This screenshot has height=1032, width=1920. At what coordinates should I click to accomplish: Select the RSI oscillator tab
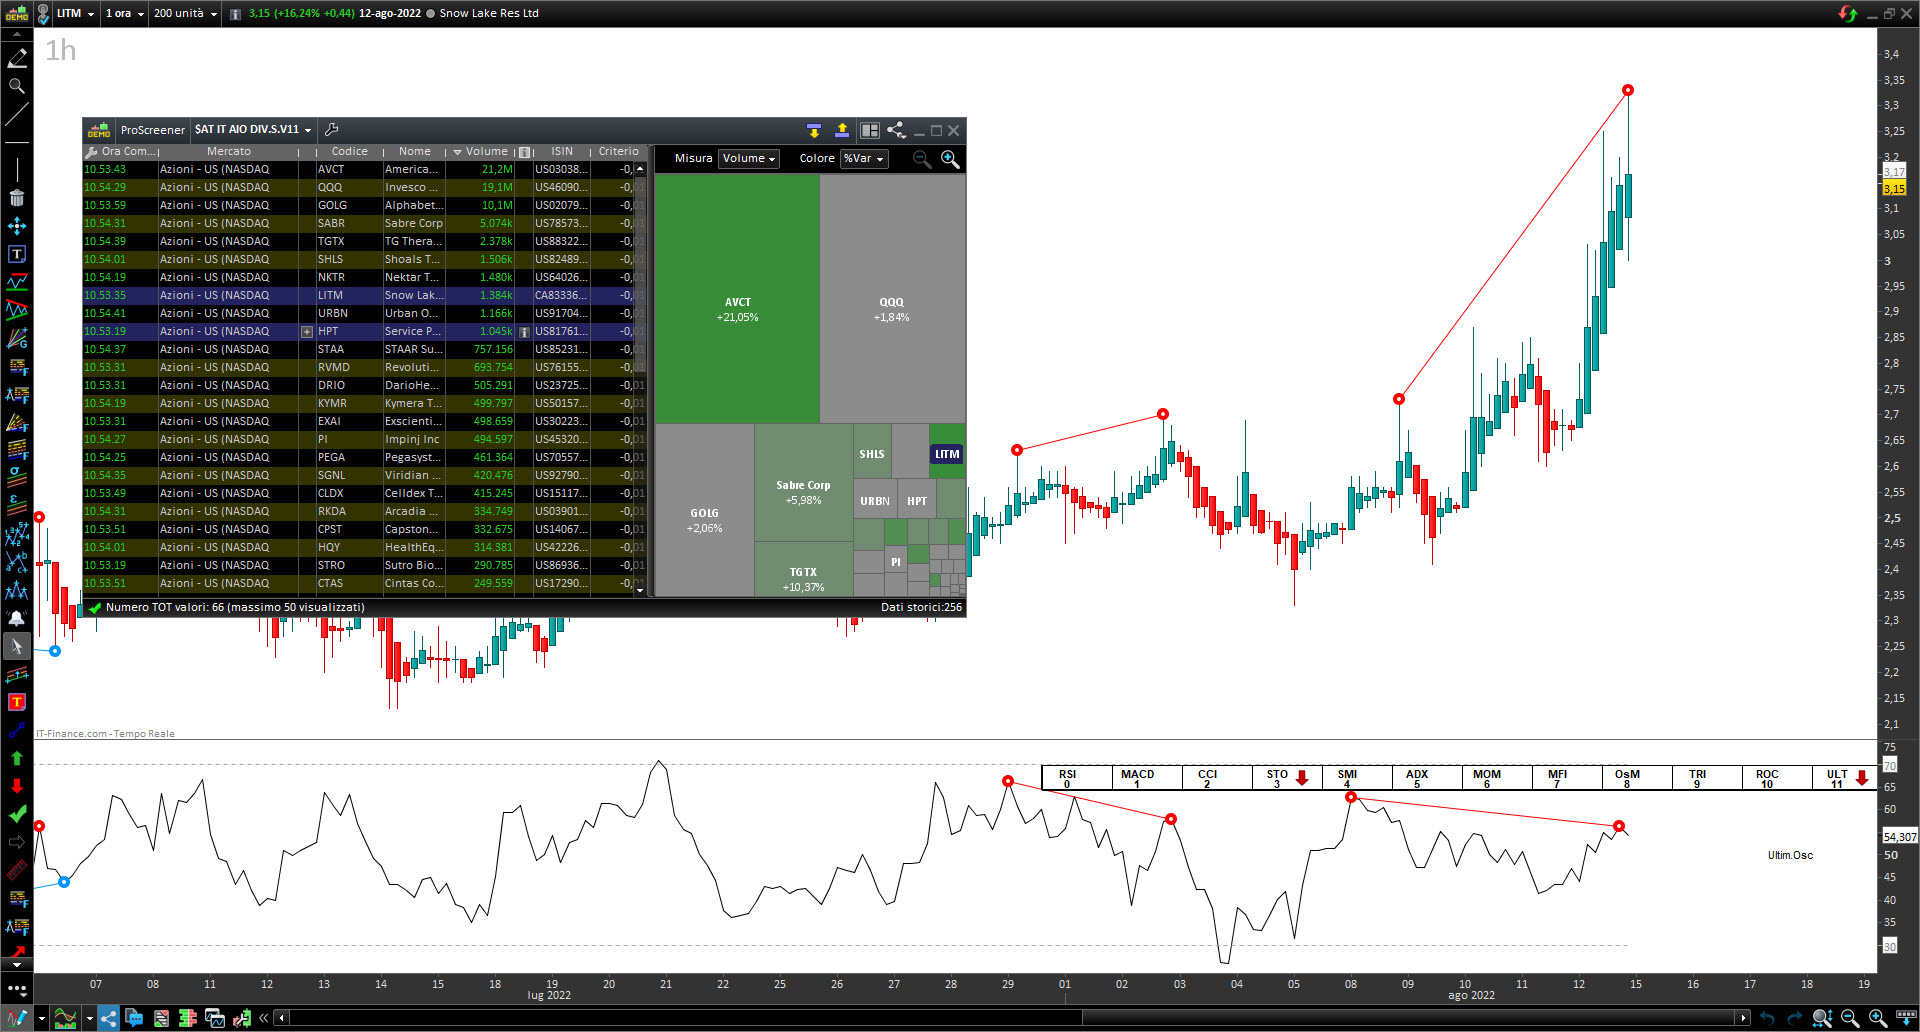click(x=1077, y=778)
